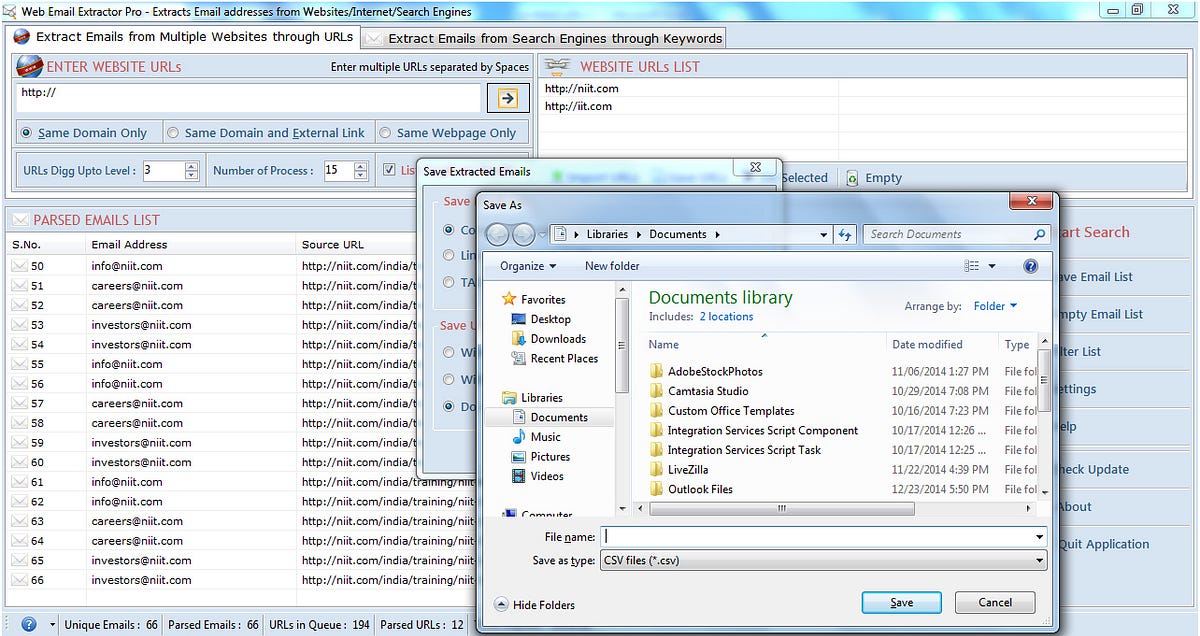Toggle the checkbox beside Number of Process
Viewport: 1200px width, 636px height.
pyautogui.click(x=389, y=170)
